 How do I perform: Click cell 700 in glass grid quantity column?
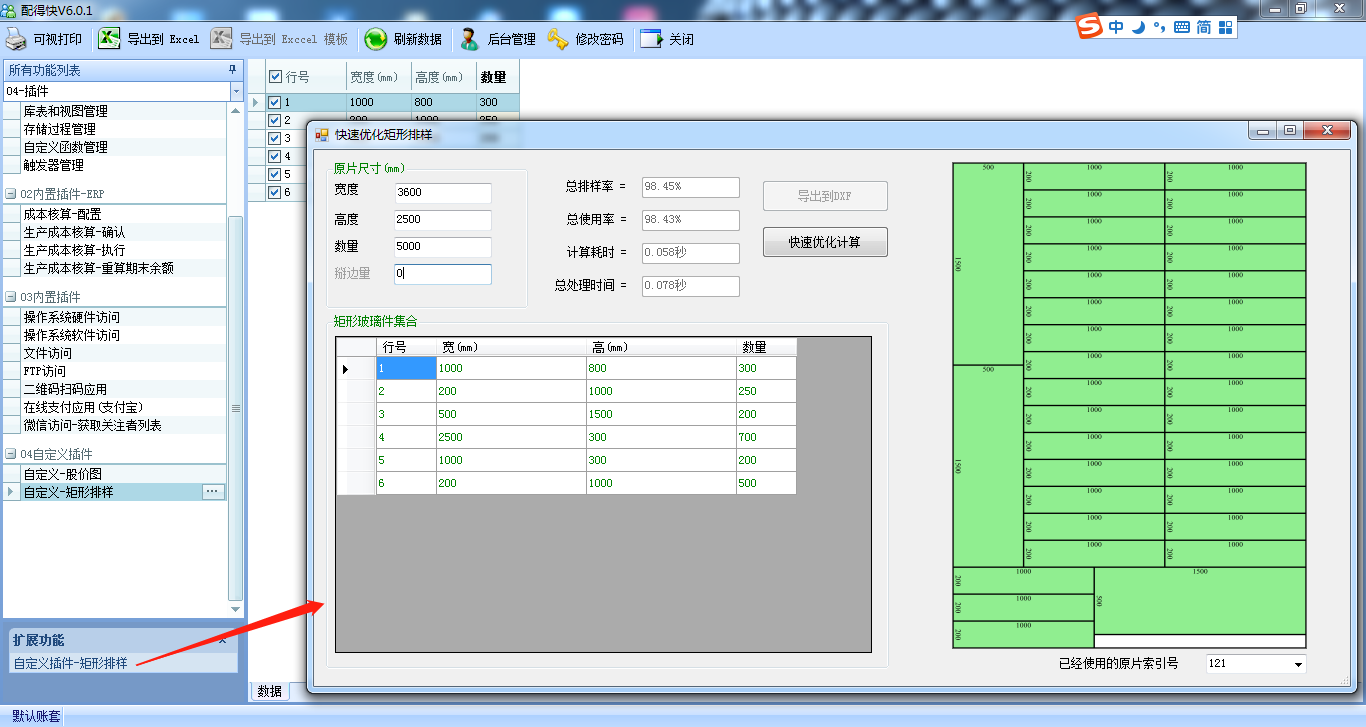[x=766, y=437]
